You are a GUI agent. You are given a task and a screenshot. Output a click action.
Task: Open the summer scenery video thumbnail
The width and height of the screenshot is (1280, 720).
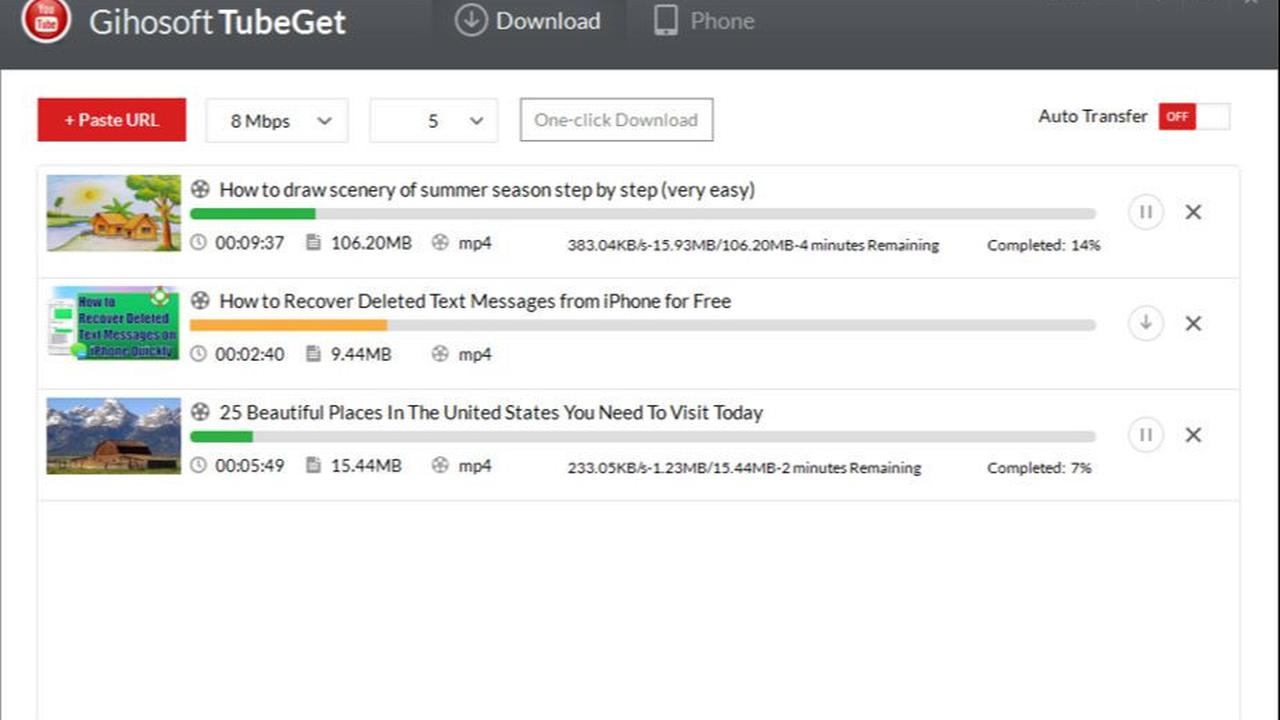click(x=114, y=213)
